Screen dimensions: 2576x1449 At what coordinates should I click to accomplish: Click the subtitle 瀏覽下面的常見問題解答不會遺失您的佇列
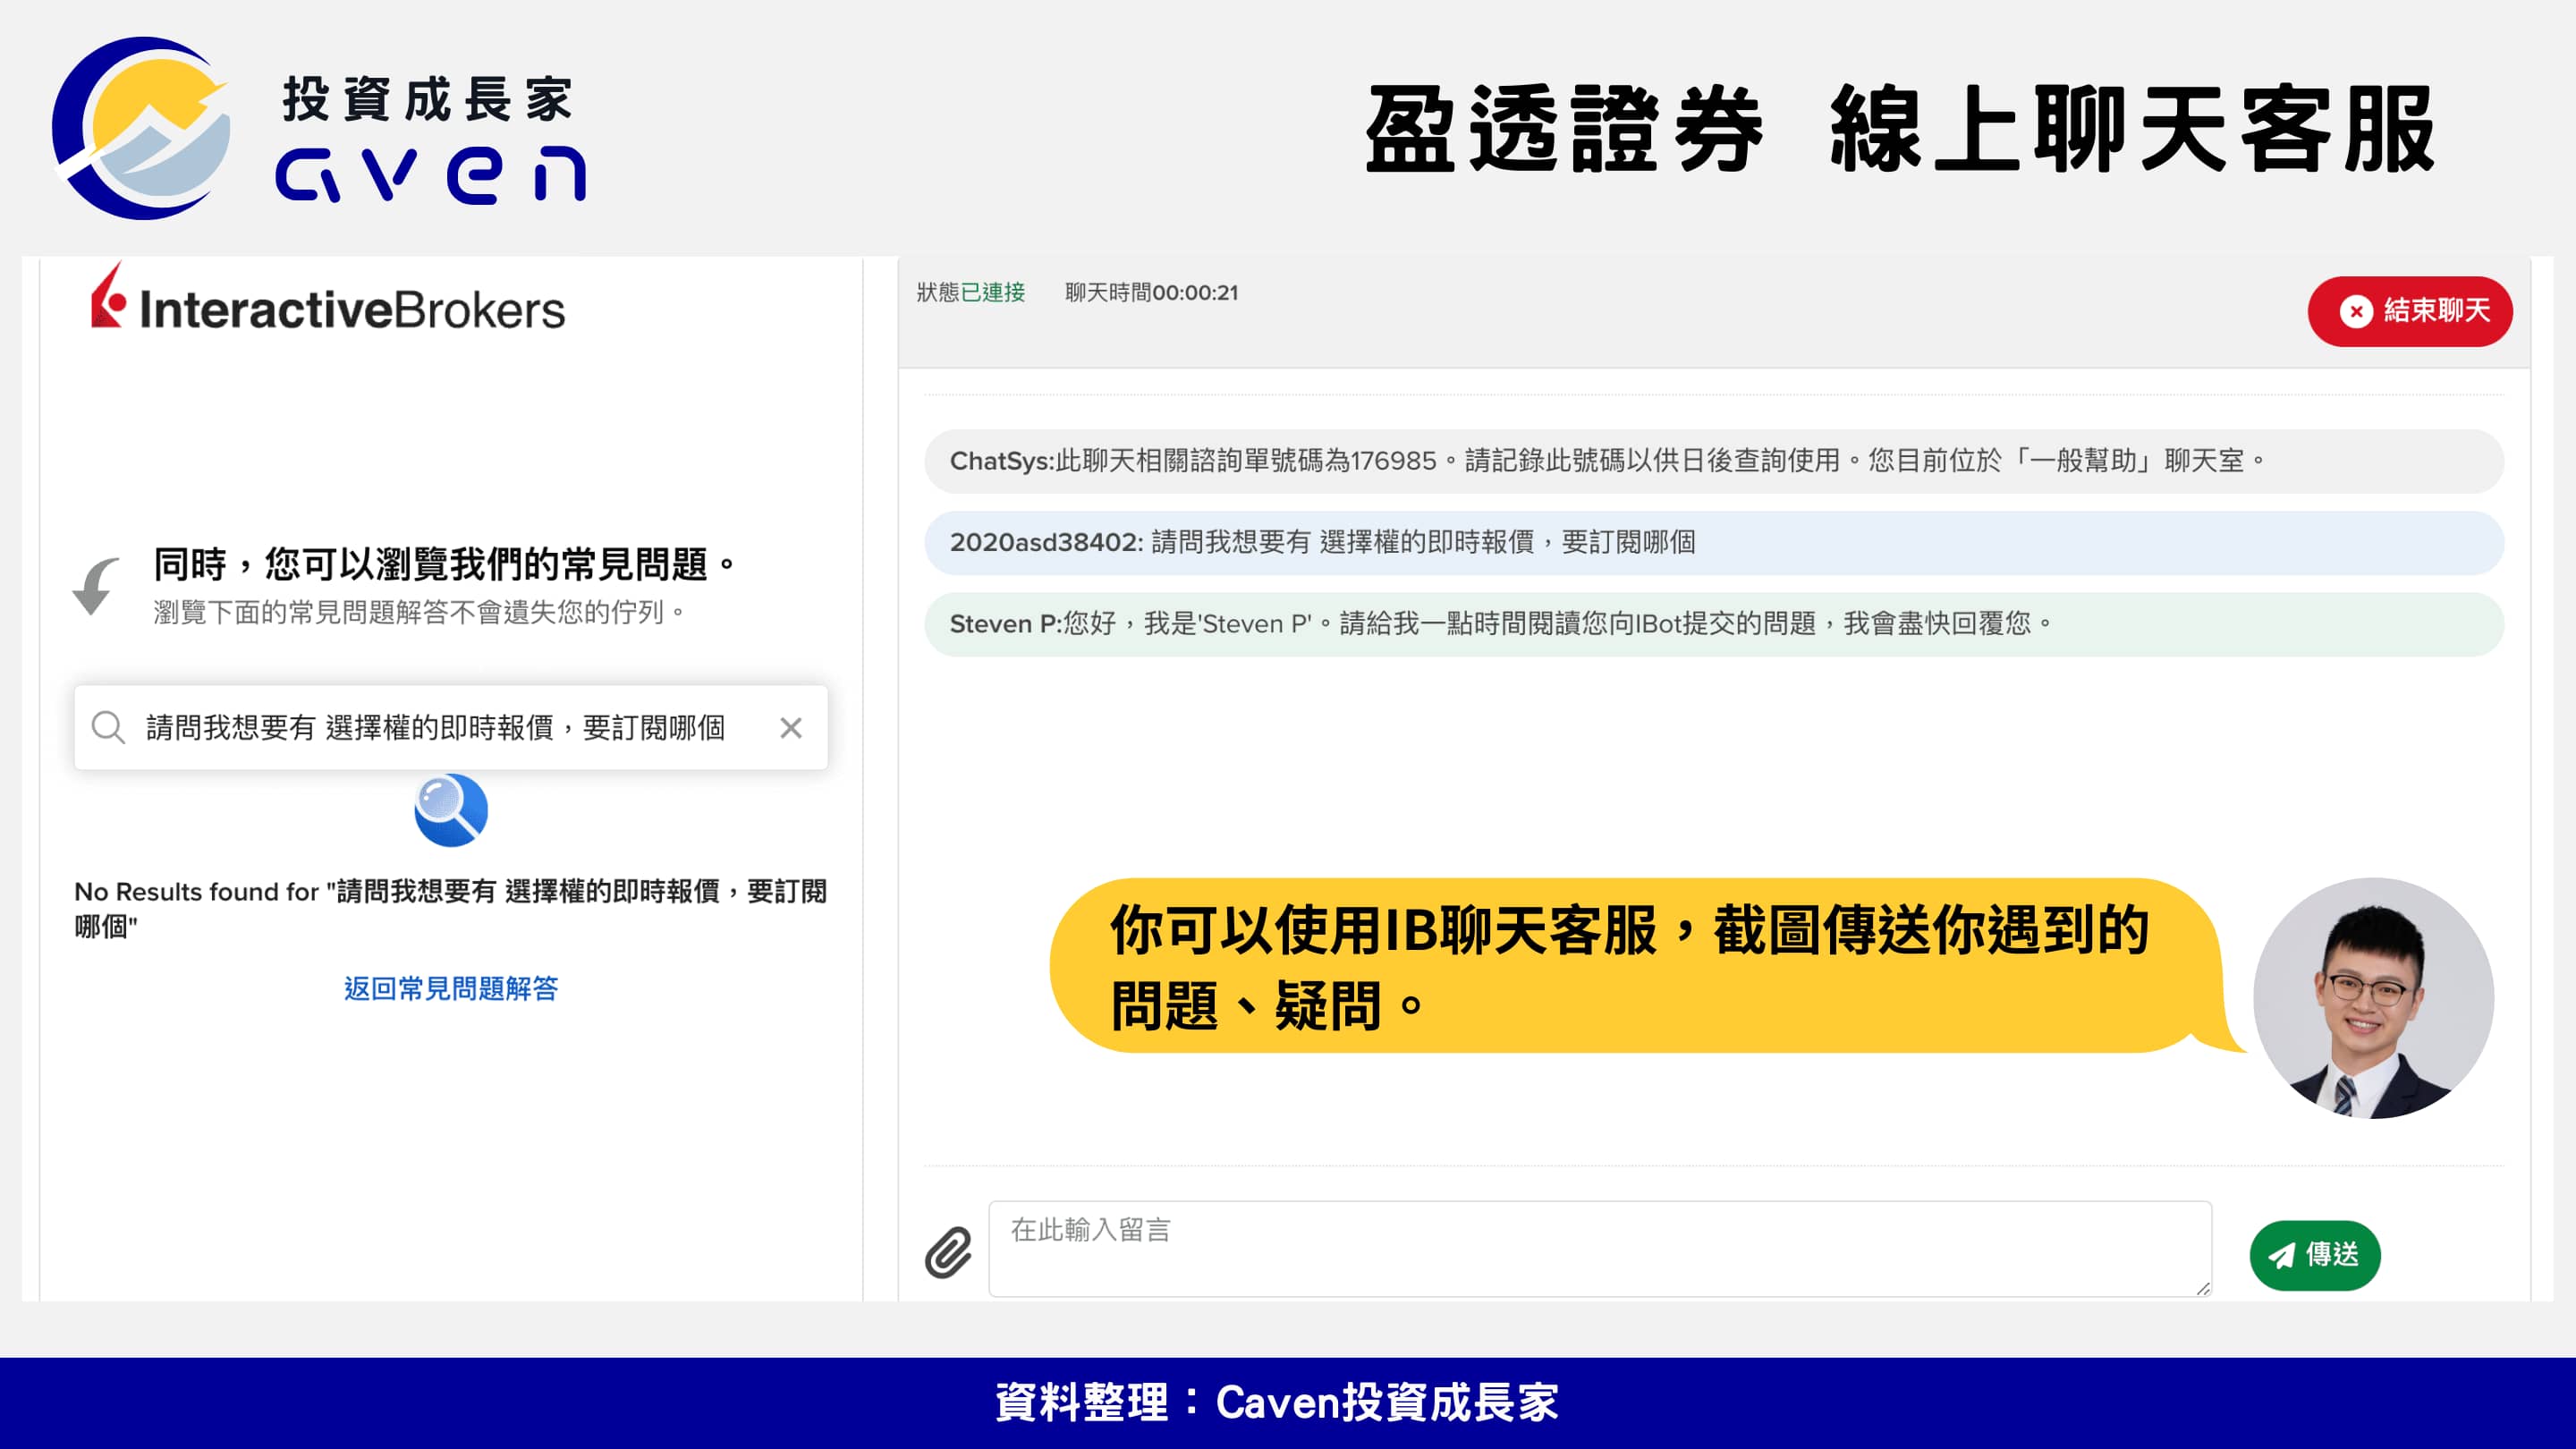pyautogui.click(x=419, y=612)
